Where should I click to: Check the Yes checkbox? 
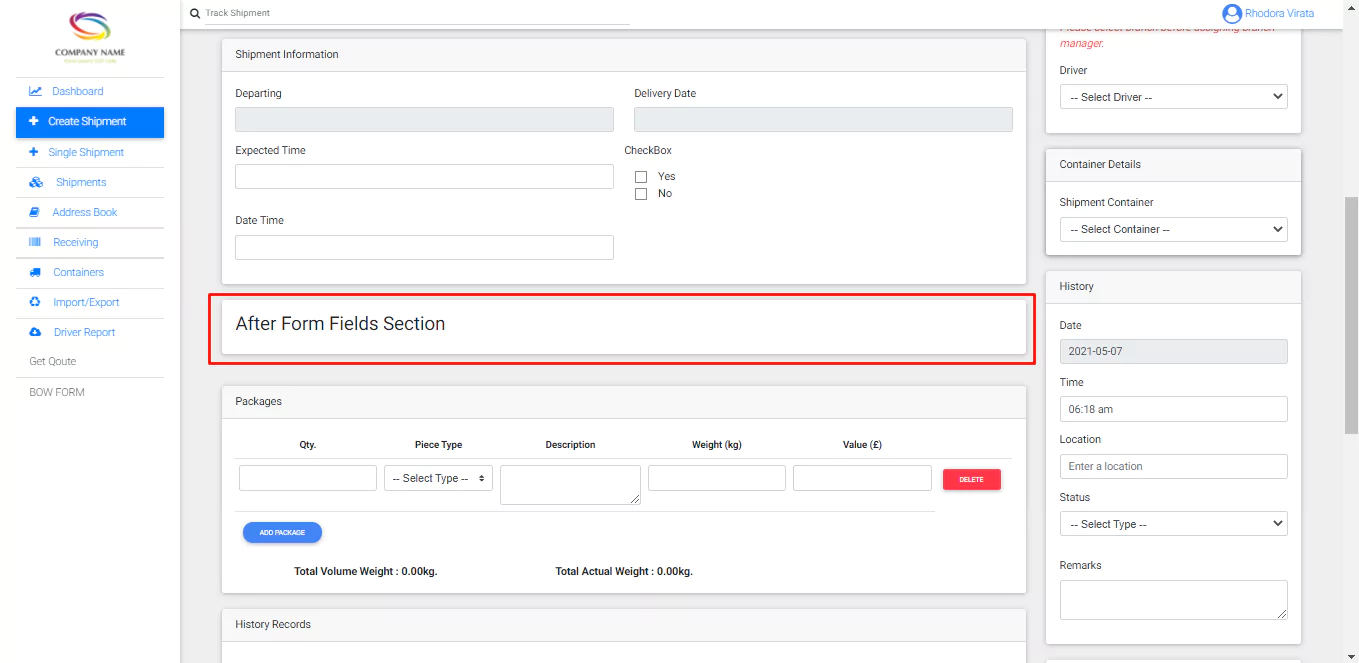pos(641,177)
